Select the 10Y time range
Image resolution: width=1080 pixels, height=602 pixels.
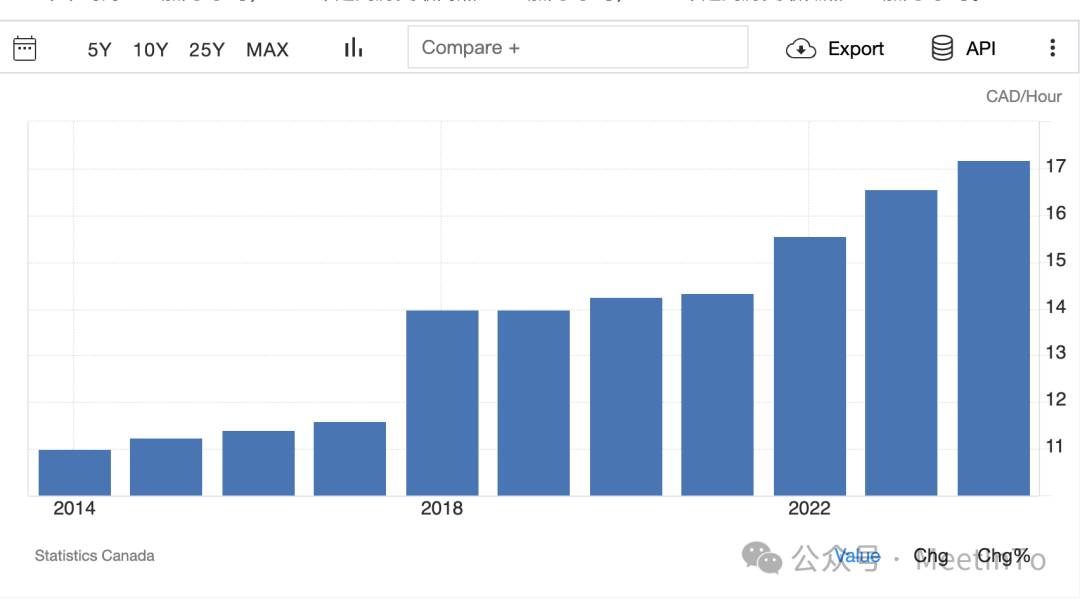tap(150, 50)
